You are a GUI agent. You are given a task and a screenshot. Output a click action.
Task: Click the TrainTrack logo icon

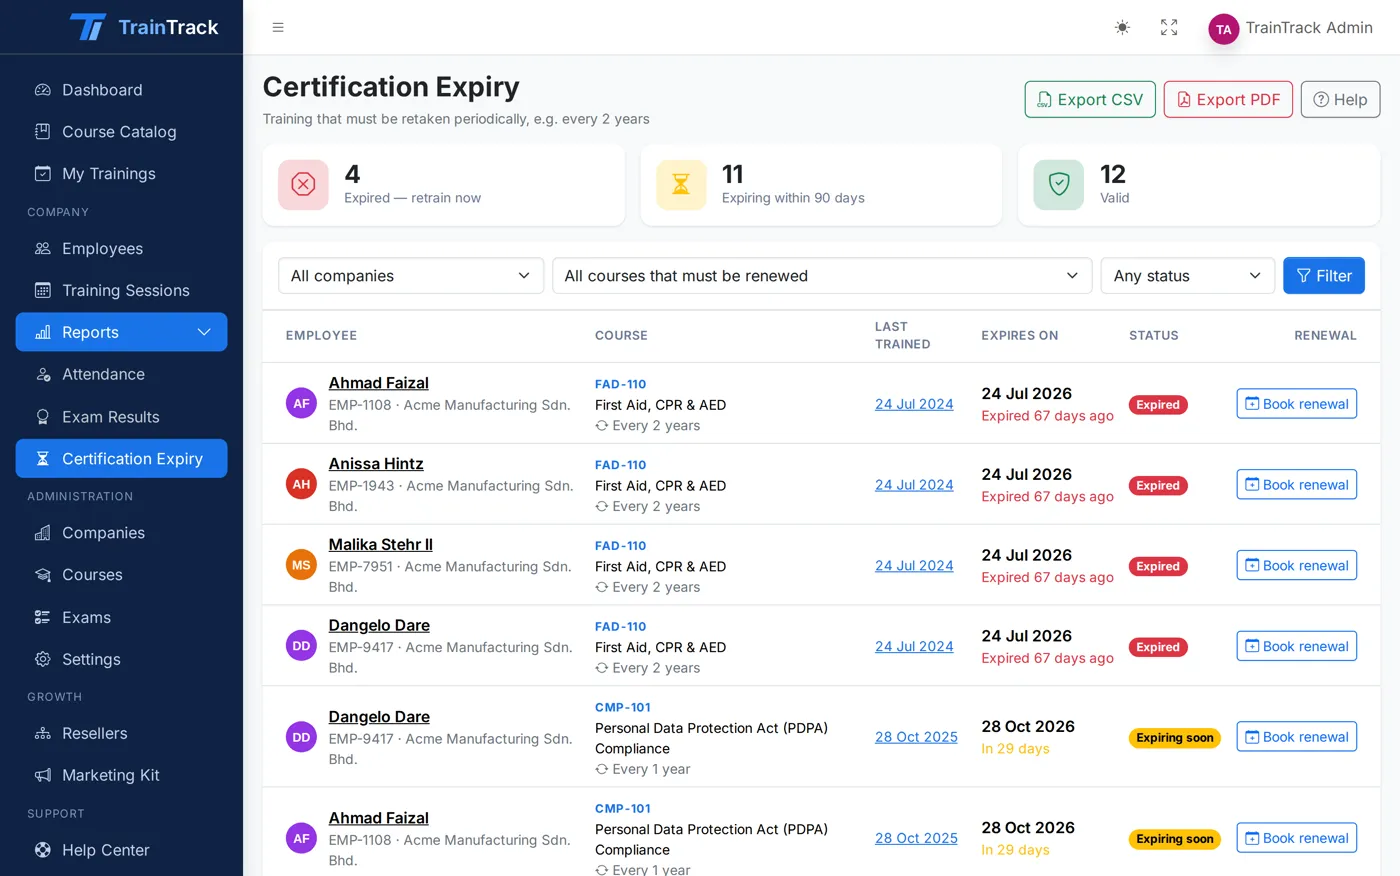88,27
